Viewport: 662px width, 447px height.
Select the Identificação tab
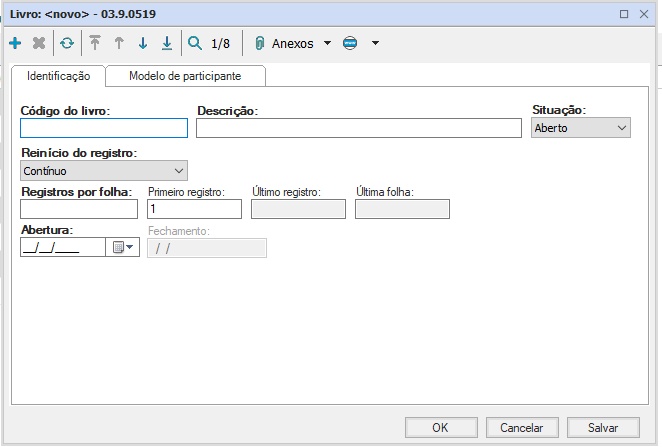coord(58,76)
